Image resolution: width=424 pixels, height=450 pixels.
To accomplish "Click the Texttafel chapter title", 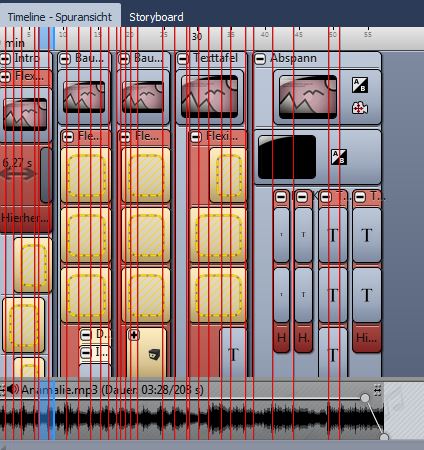I will click(x=216, y=58).
